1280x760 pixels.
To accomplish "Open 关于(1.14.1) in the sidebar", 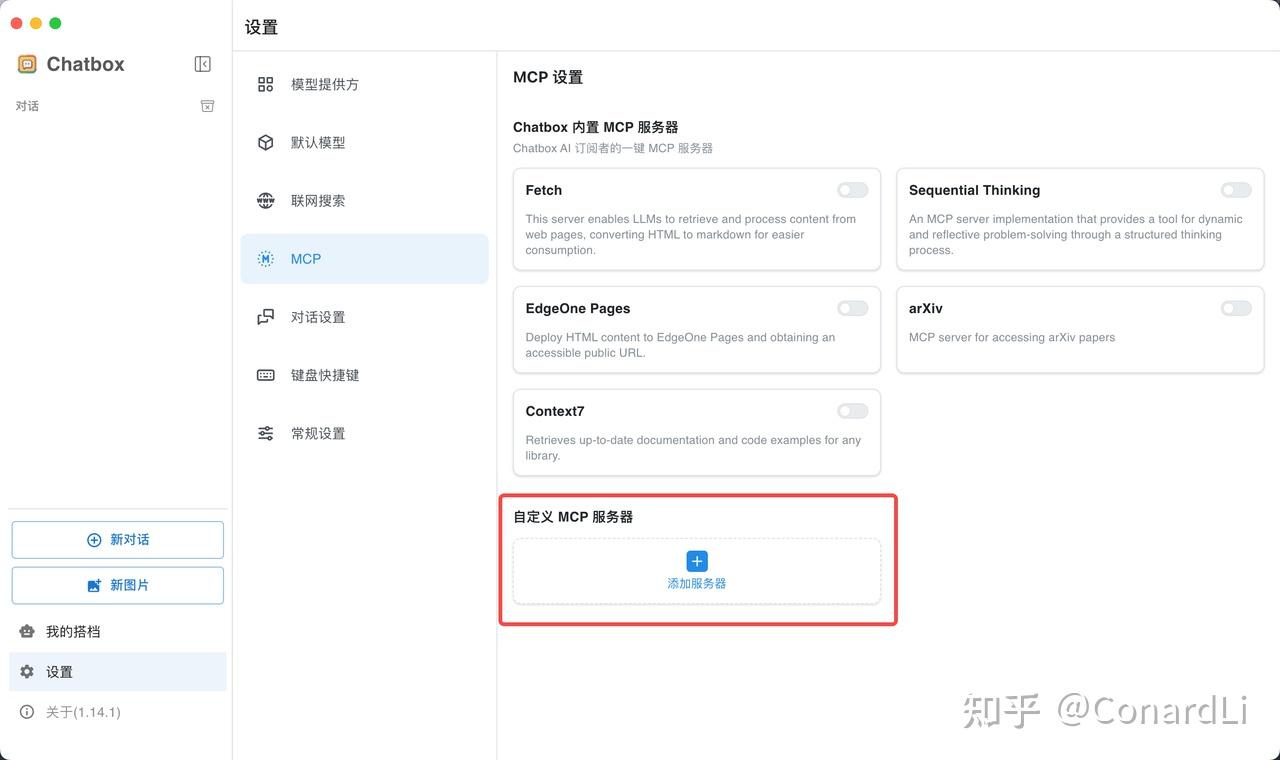I will [118, 712].
